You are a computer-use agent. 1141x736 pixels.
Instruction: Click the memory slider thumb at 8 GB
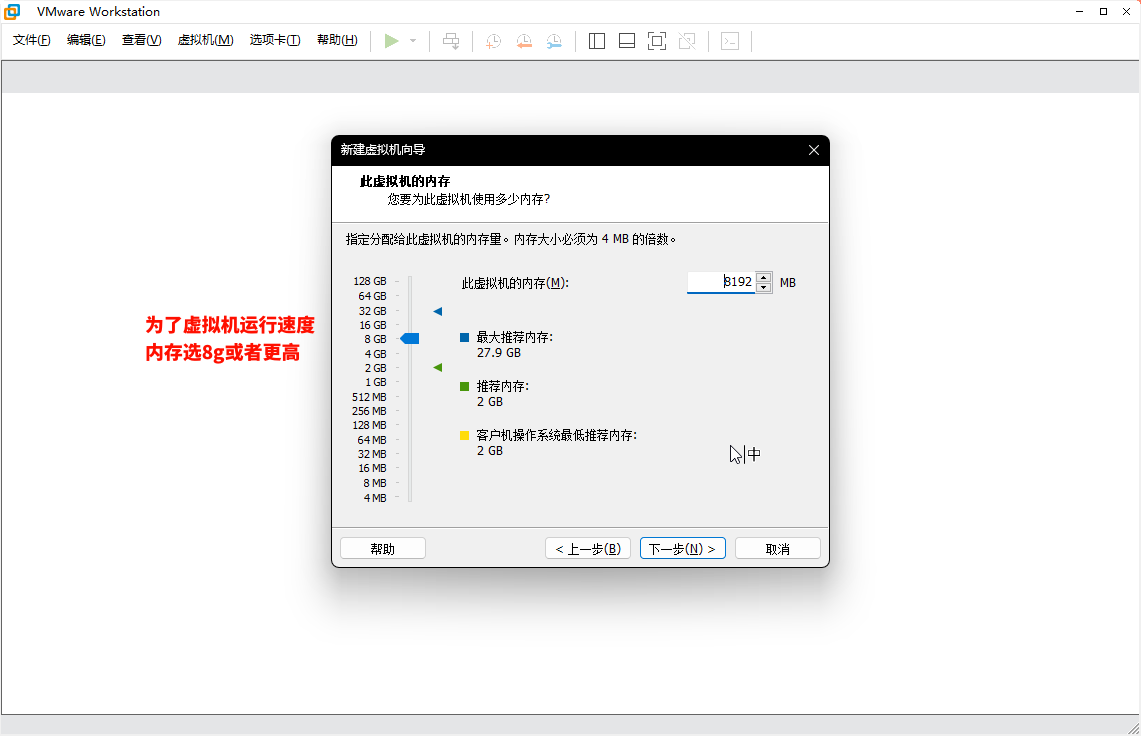click(410, 339)
